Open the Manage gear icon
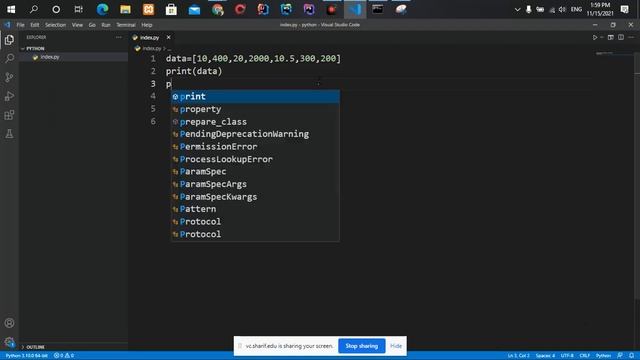Screen dimensions: 640x360 tap(9, 342)
